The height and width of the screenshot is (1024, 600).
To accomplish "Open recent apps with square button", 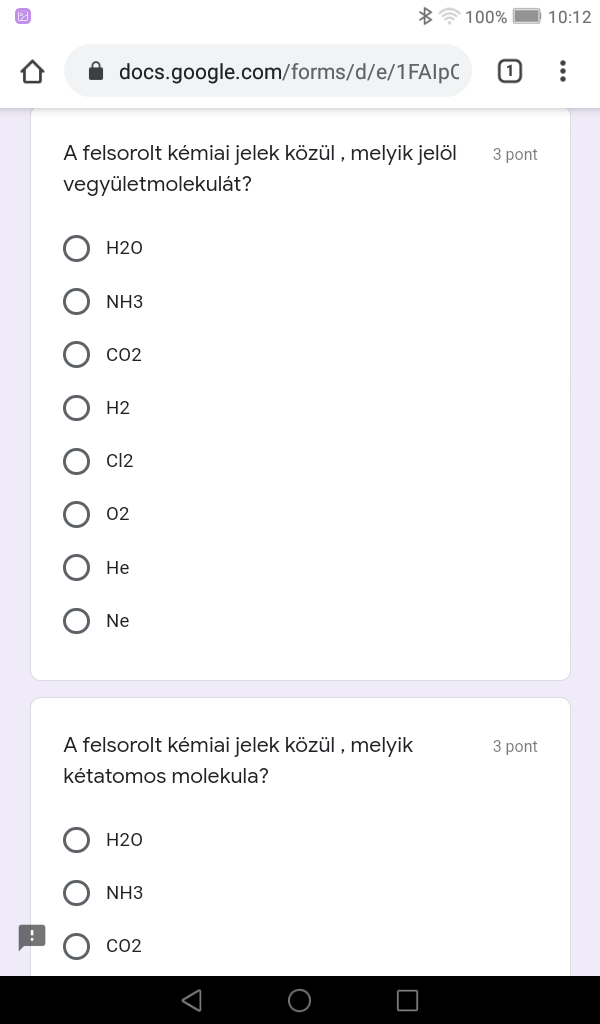I will coord(407,1000).
